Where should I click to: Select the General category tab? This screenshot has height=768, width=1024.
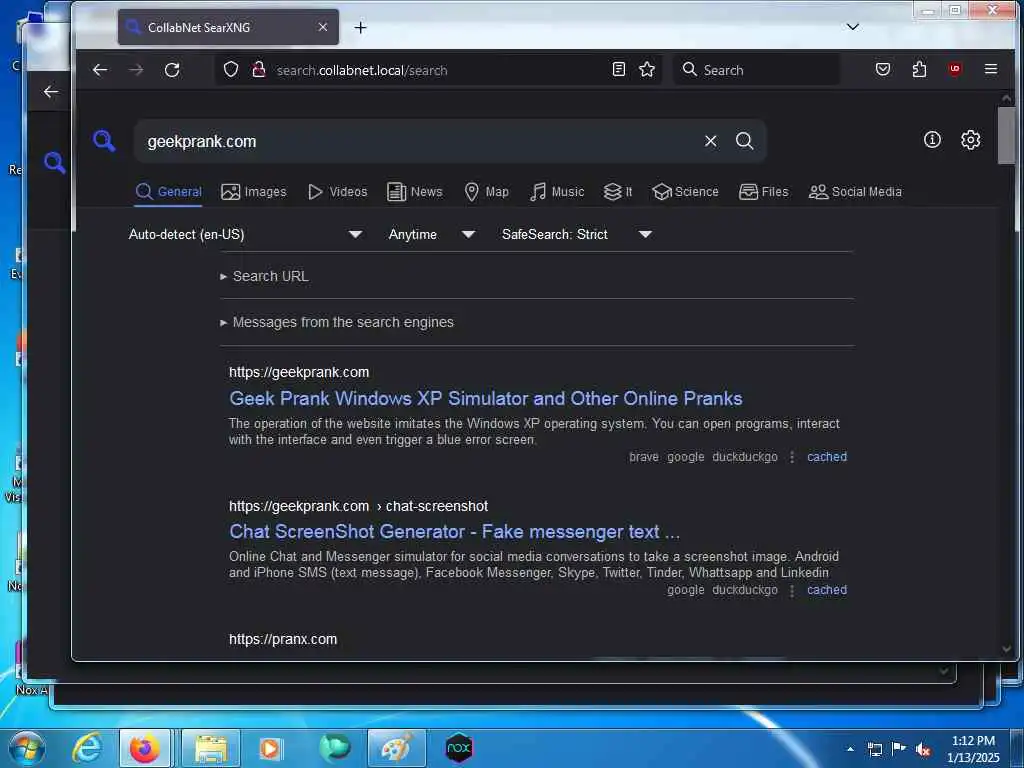click(x=168, y=192)
